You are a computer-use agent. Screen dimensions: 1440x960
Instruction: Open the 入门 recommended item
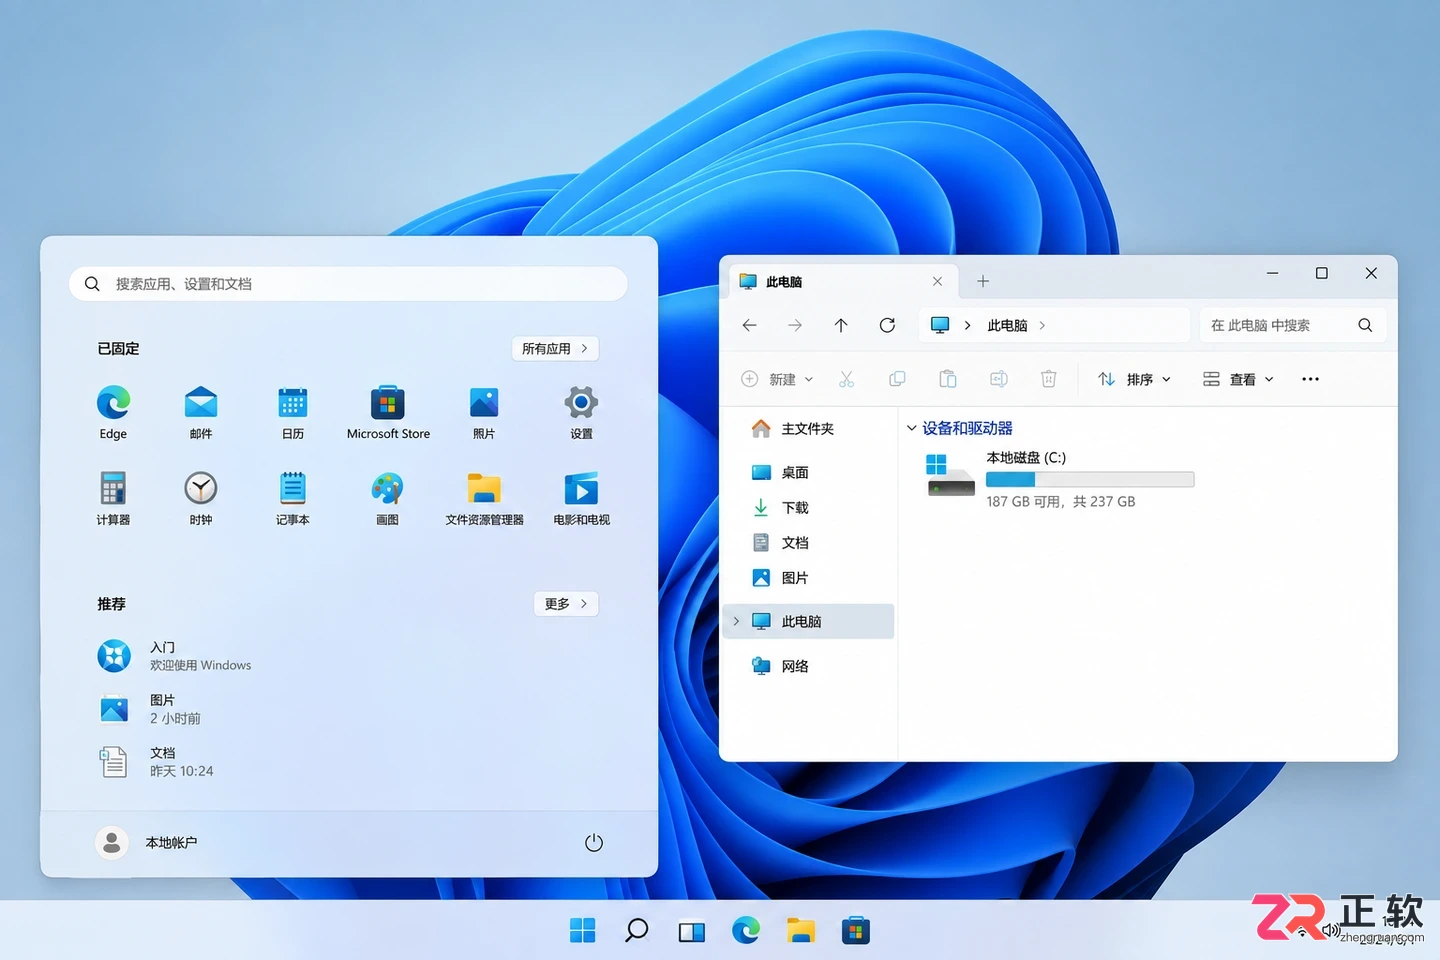click(x=175, y=656)
